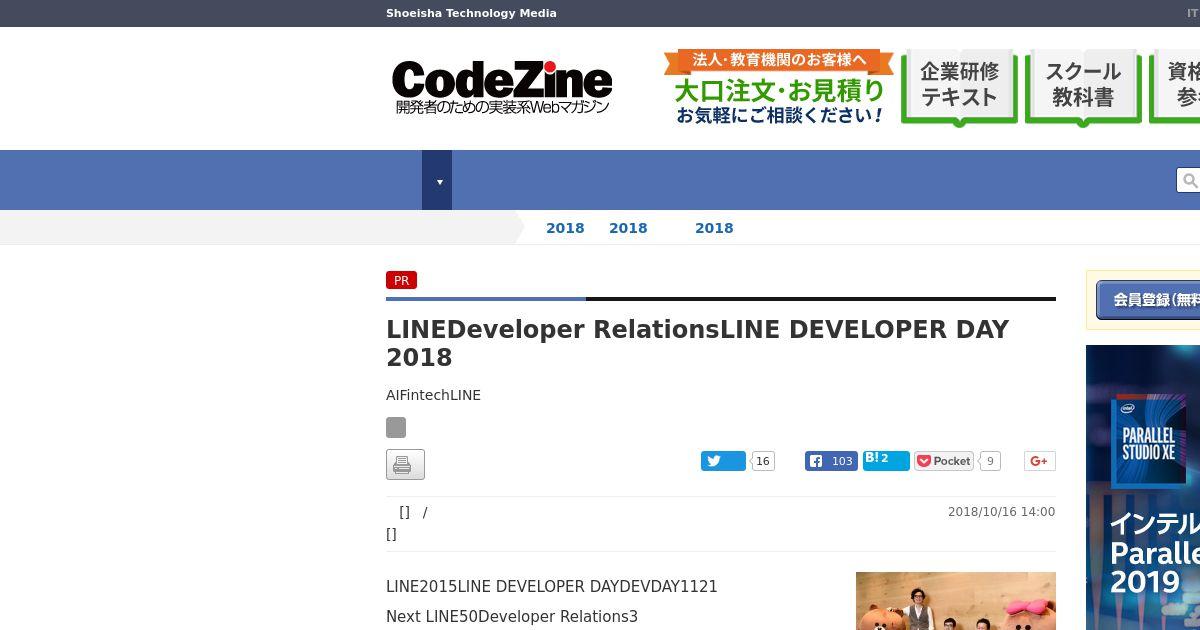
Task: Open the third 2018 breadcrumb link
Action: coord(714,228)
